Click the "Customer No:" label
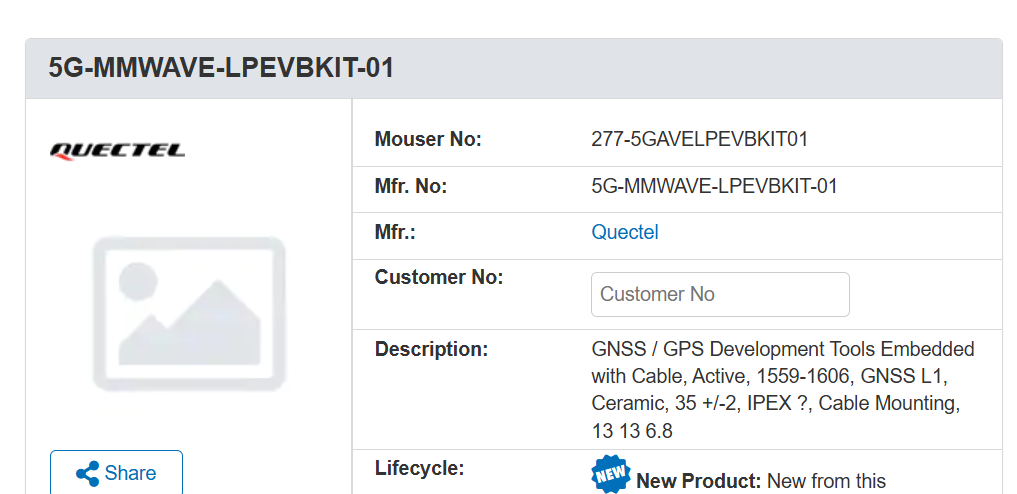Viewport: 1017px width, 494px height. [439, 277]
